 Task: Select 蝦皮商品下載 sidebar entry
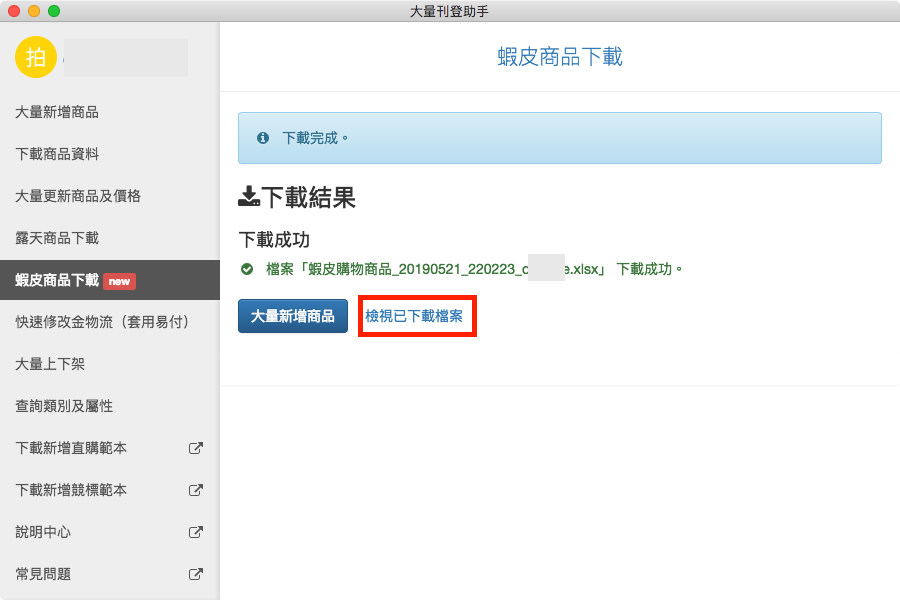click(57, 281)
